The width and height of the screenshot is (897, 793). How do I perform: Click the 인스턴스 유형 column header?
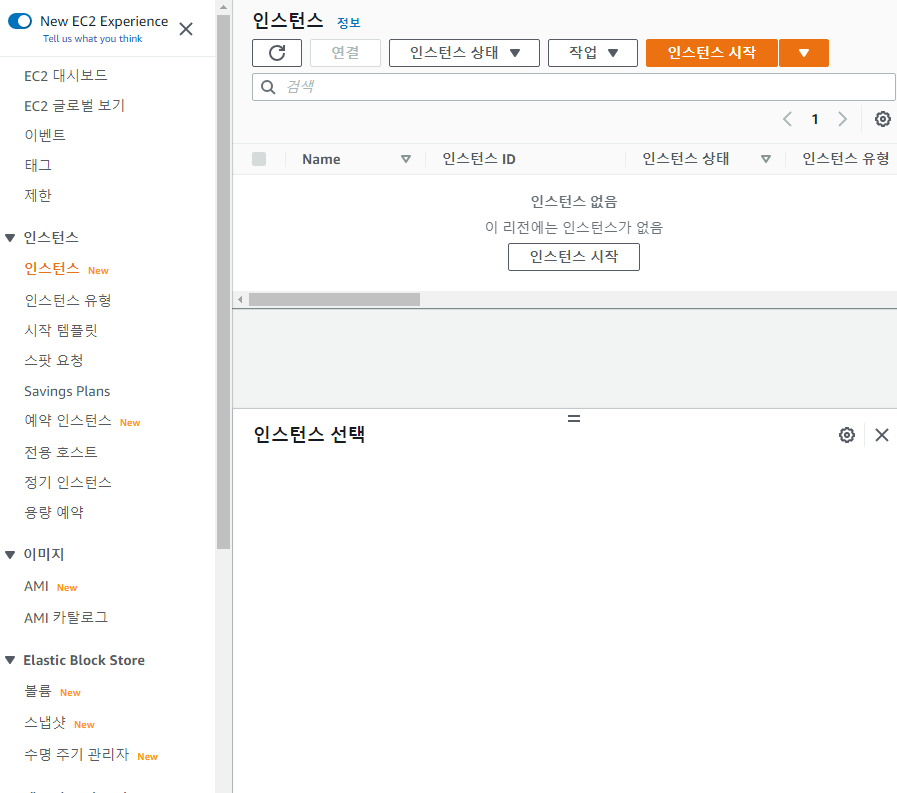pos(846,159)
